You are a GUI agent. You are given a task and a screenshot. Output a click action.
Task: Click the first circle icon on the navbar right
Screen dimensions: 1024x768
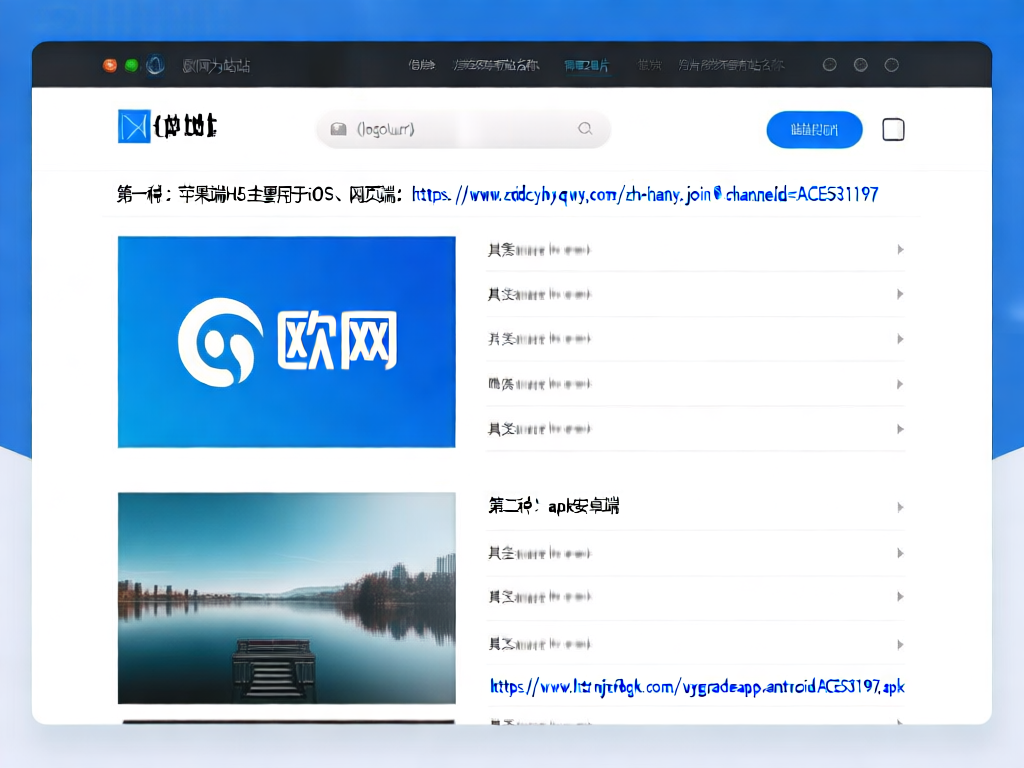coord(829,64)
